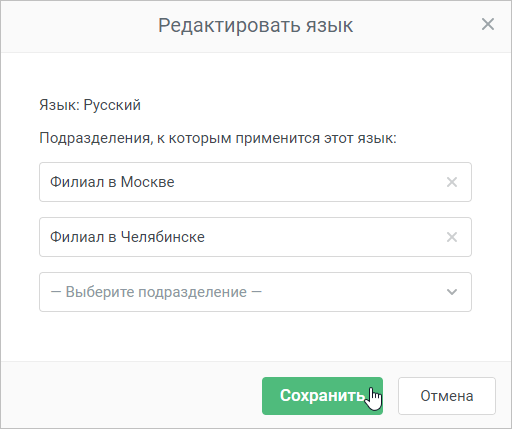Close the Редактировать язык dialog
Viewport: 512px width, 429px height.
coord(488,24)
